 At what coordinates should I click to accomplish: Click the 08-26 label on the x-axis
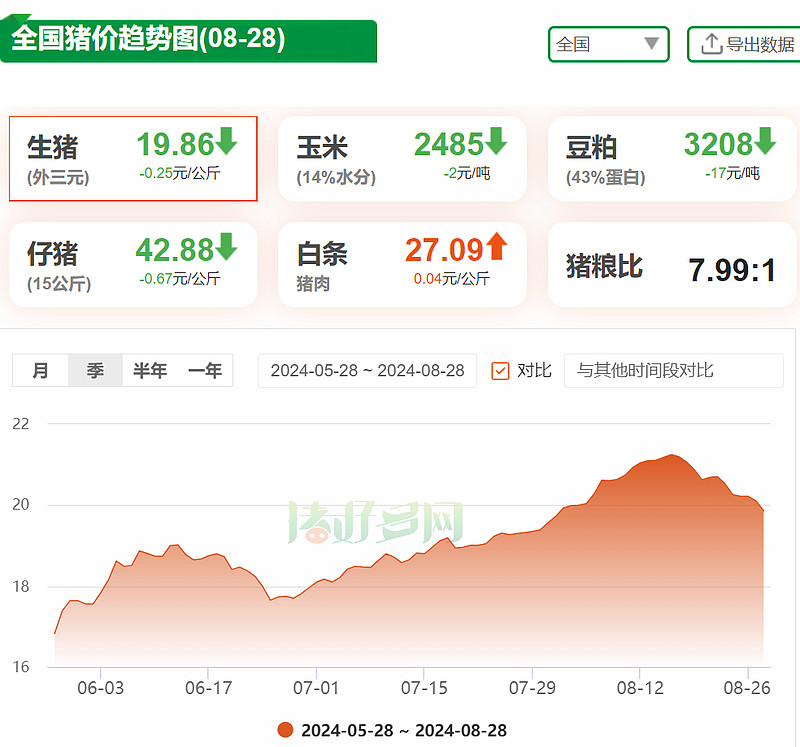[x=747, y=688]
